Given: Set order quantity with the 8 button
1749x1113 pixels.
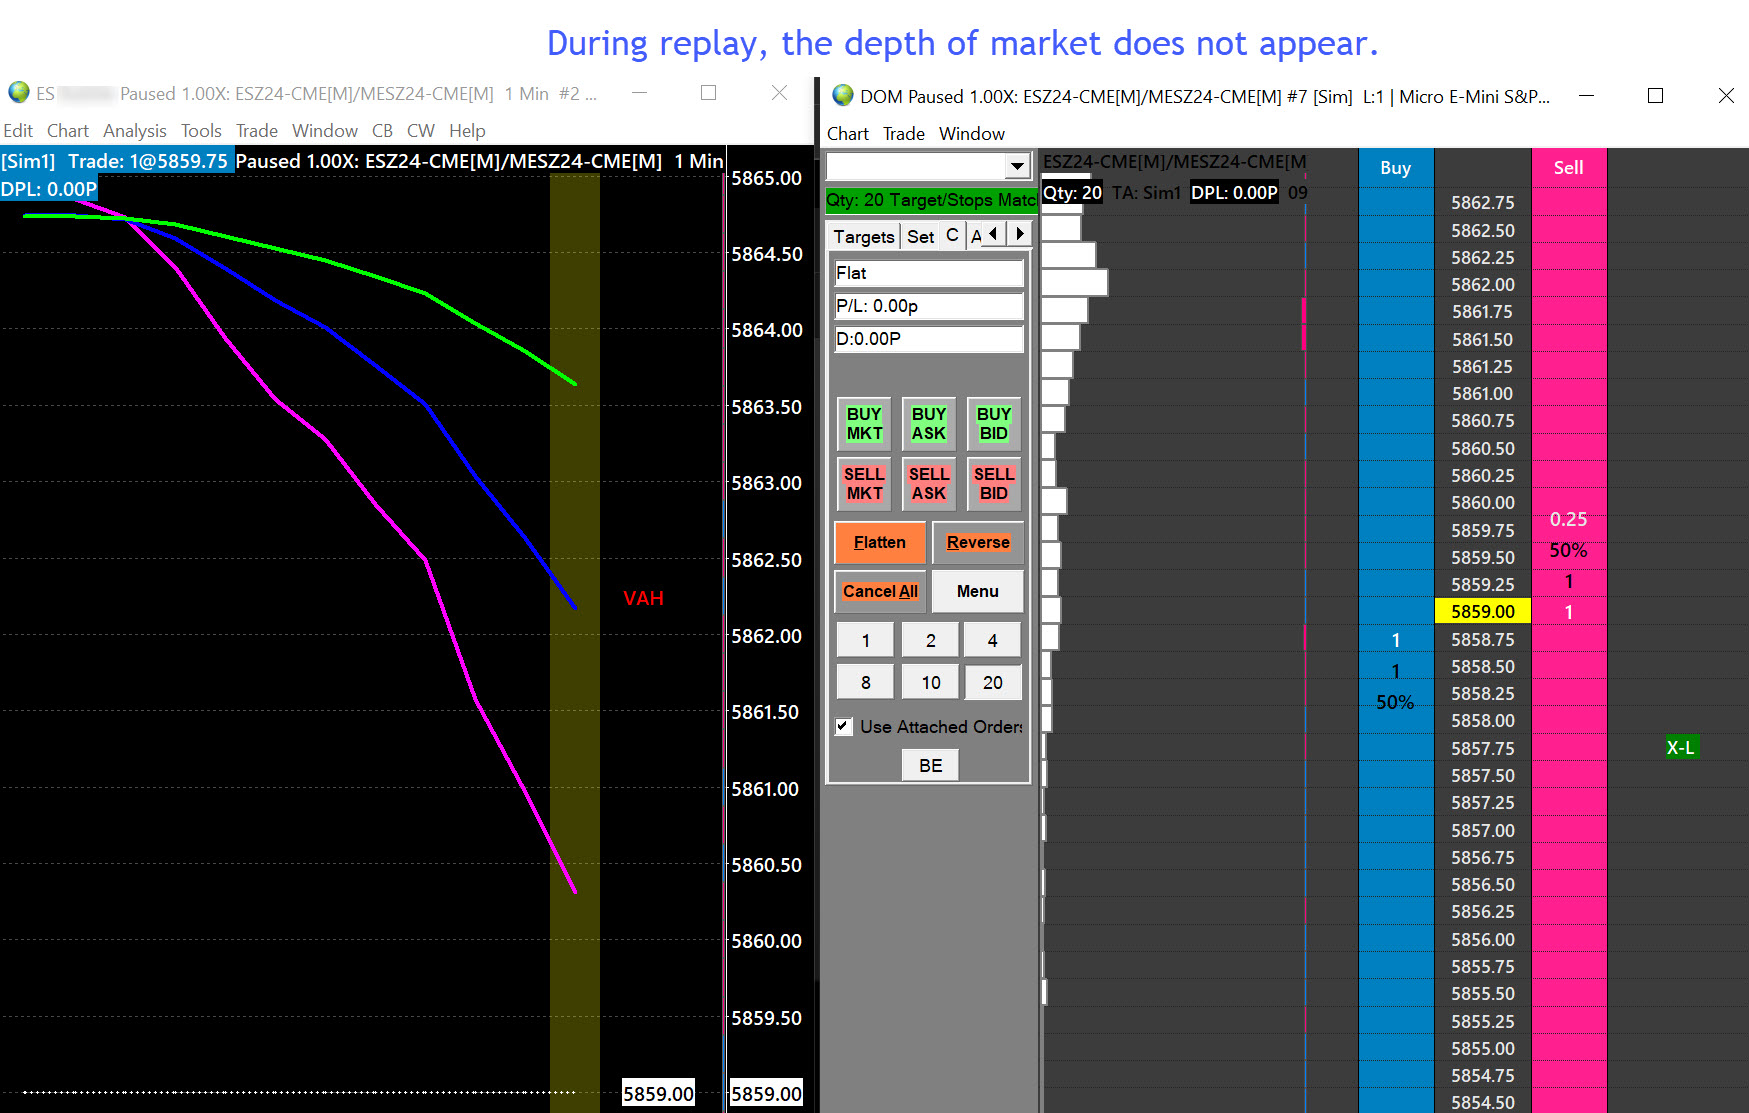Looking at the screenshot, I should pos(865,682).
